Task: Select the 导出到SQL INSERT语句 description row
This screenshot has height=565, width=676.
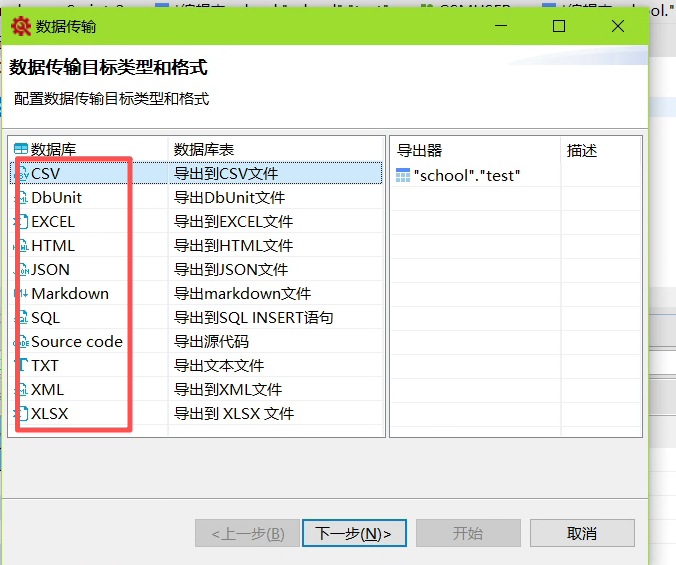Action: tap(253, 318)
